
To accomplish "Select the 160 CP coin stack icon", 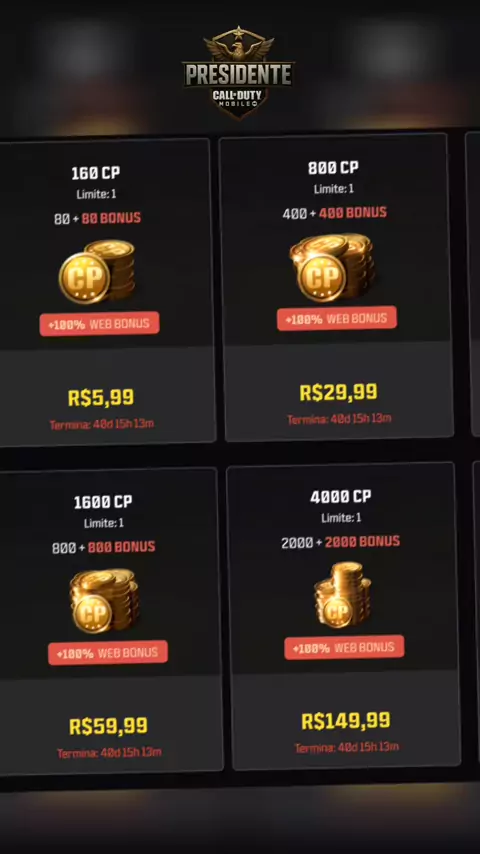I will 97,271.
